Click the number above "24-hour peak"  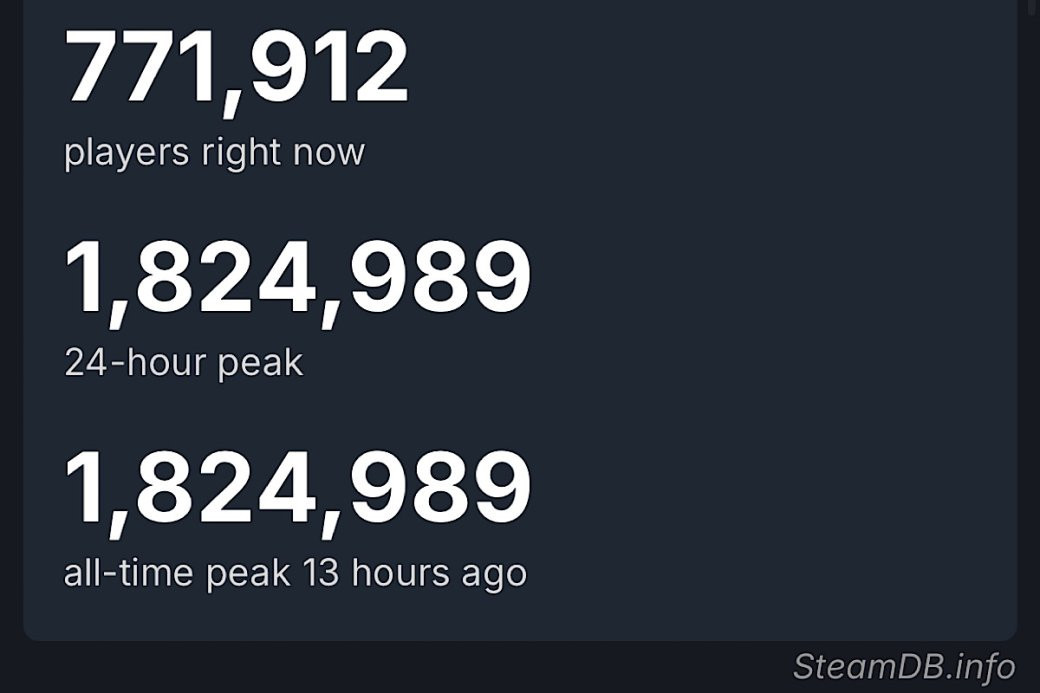pyautogui.click(x=297, y=279)
